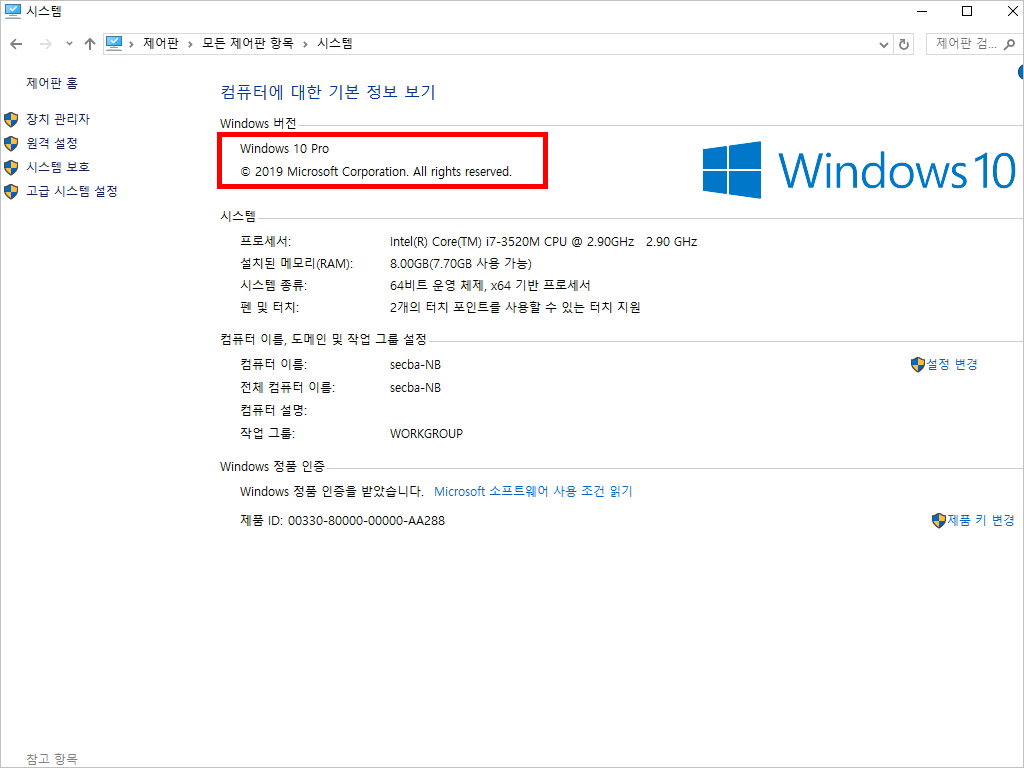The height and width of the screenshot is (768, 1024).
Task: Open Microsoft 소프트웨어 사용 조건 읽기 link
Action: click(x=533, y=491)
